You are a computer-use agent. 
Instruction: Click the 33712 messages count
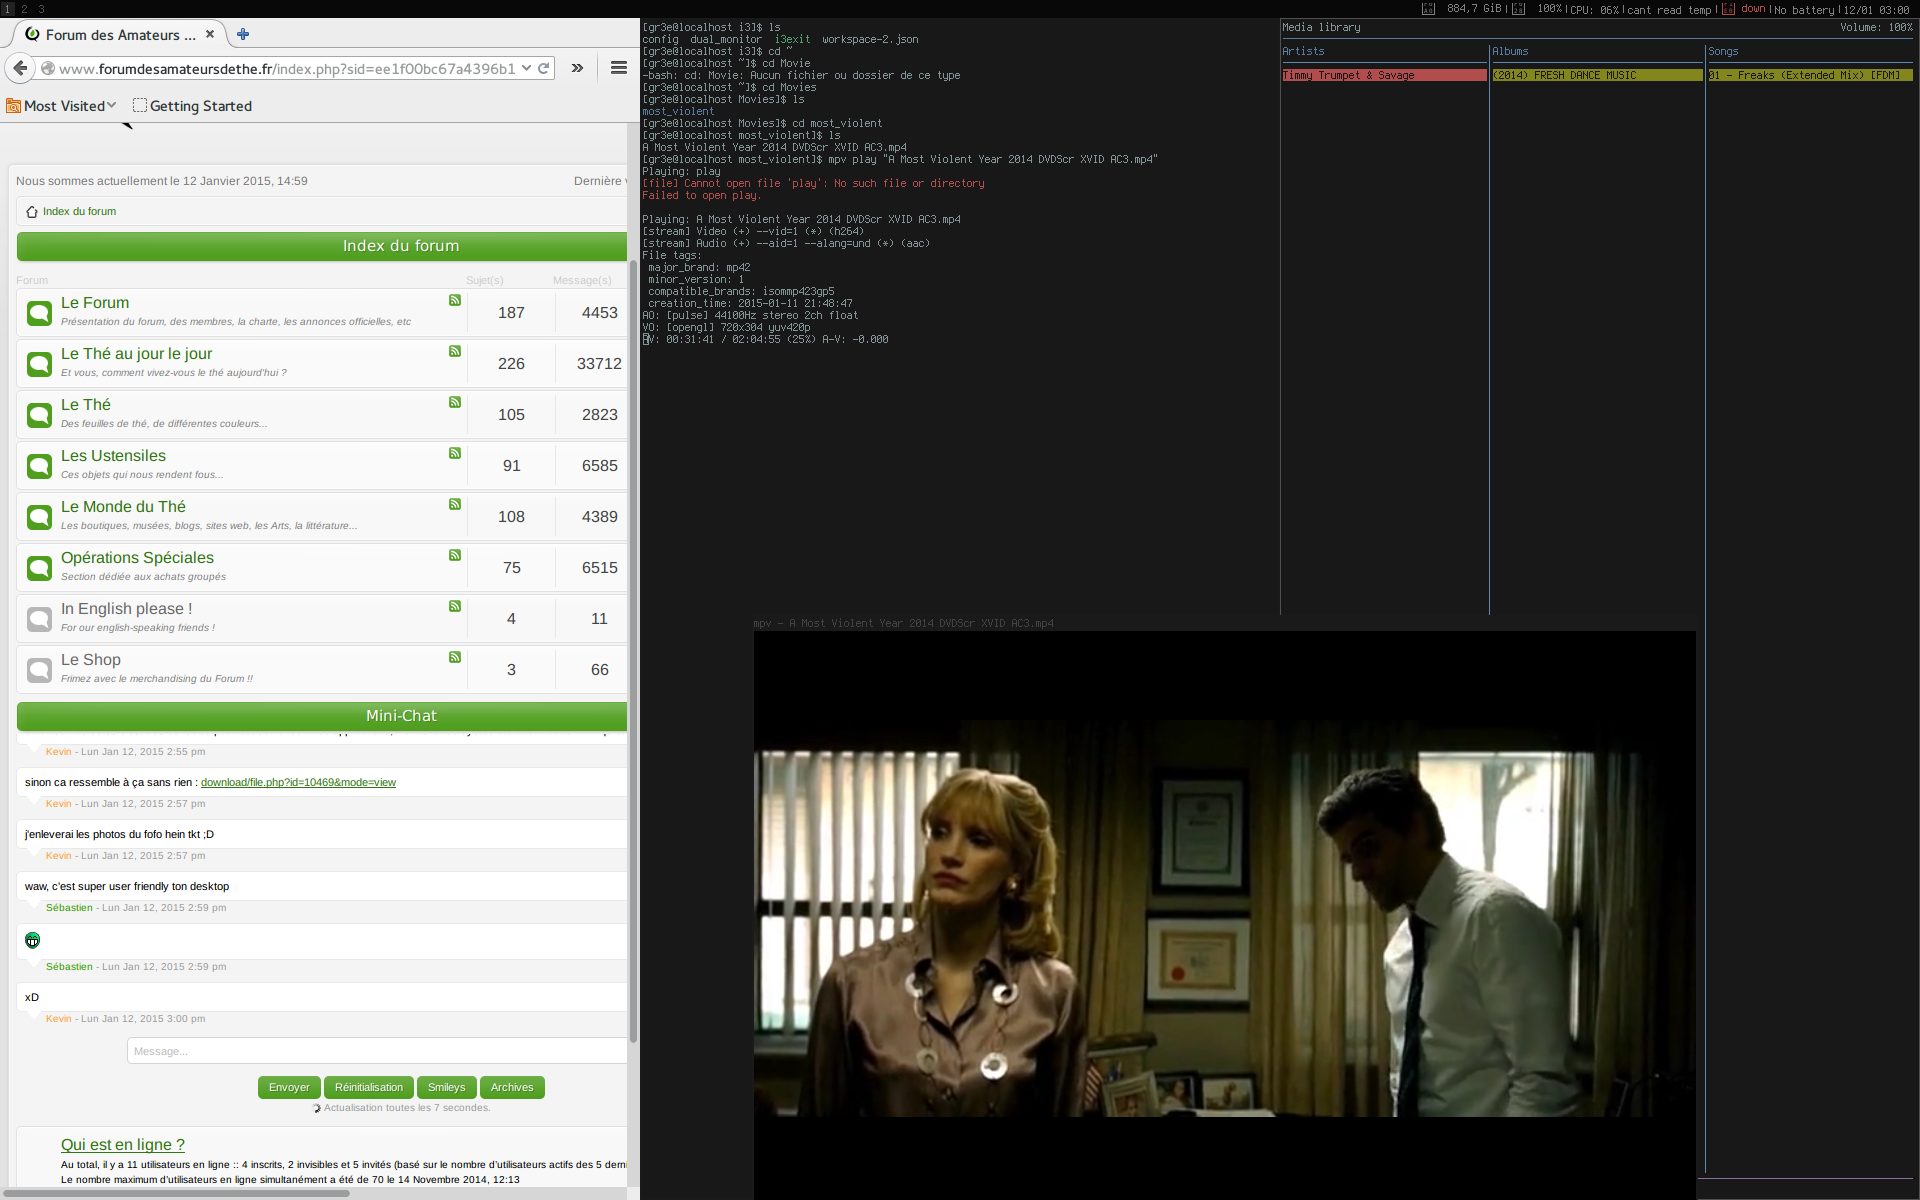599,364
